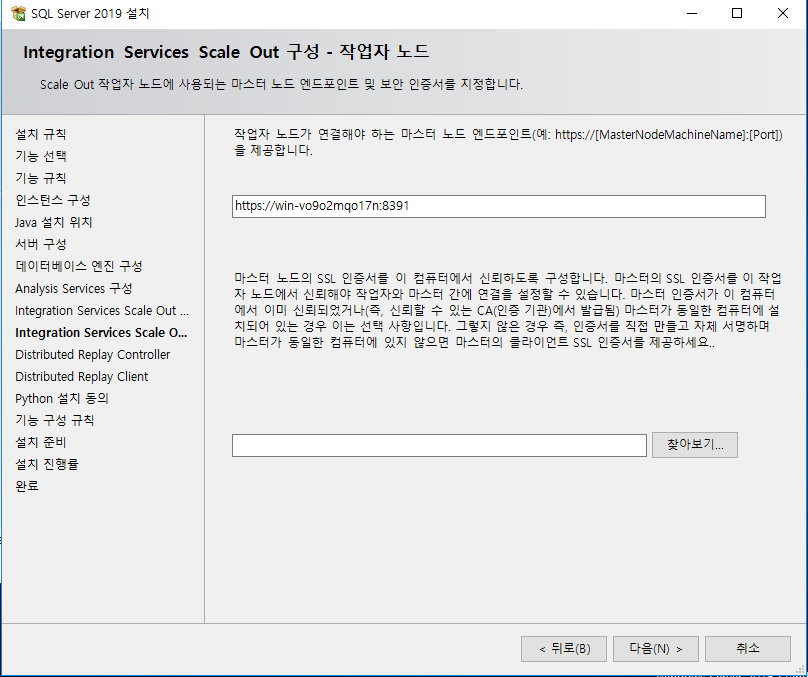Screen dimensions: 808x677
Task: Close the SQL Server 2019 setup window
Action: pyautogui.click(x=783, y=13)
